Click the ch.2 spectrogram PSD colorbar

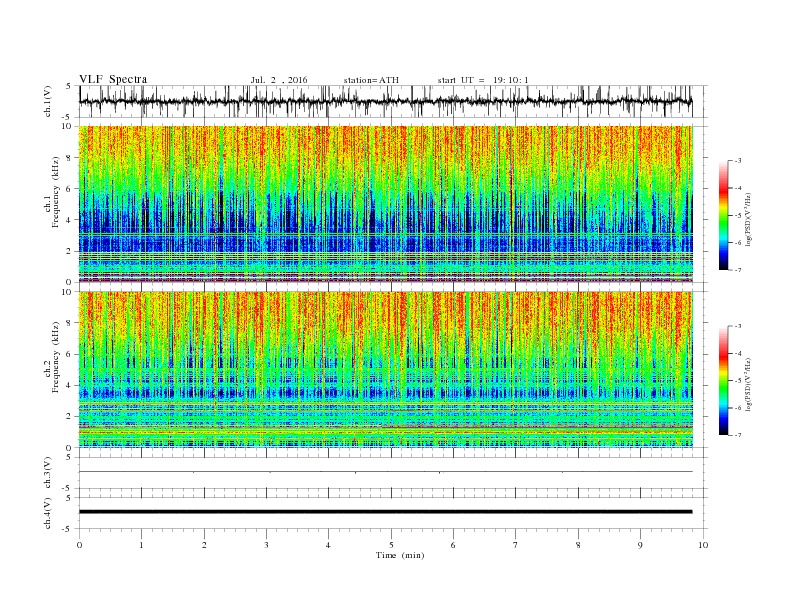pyautogui.click(x=723, y=381)
